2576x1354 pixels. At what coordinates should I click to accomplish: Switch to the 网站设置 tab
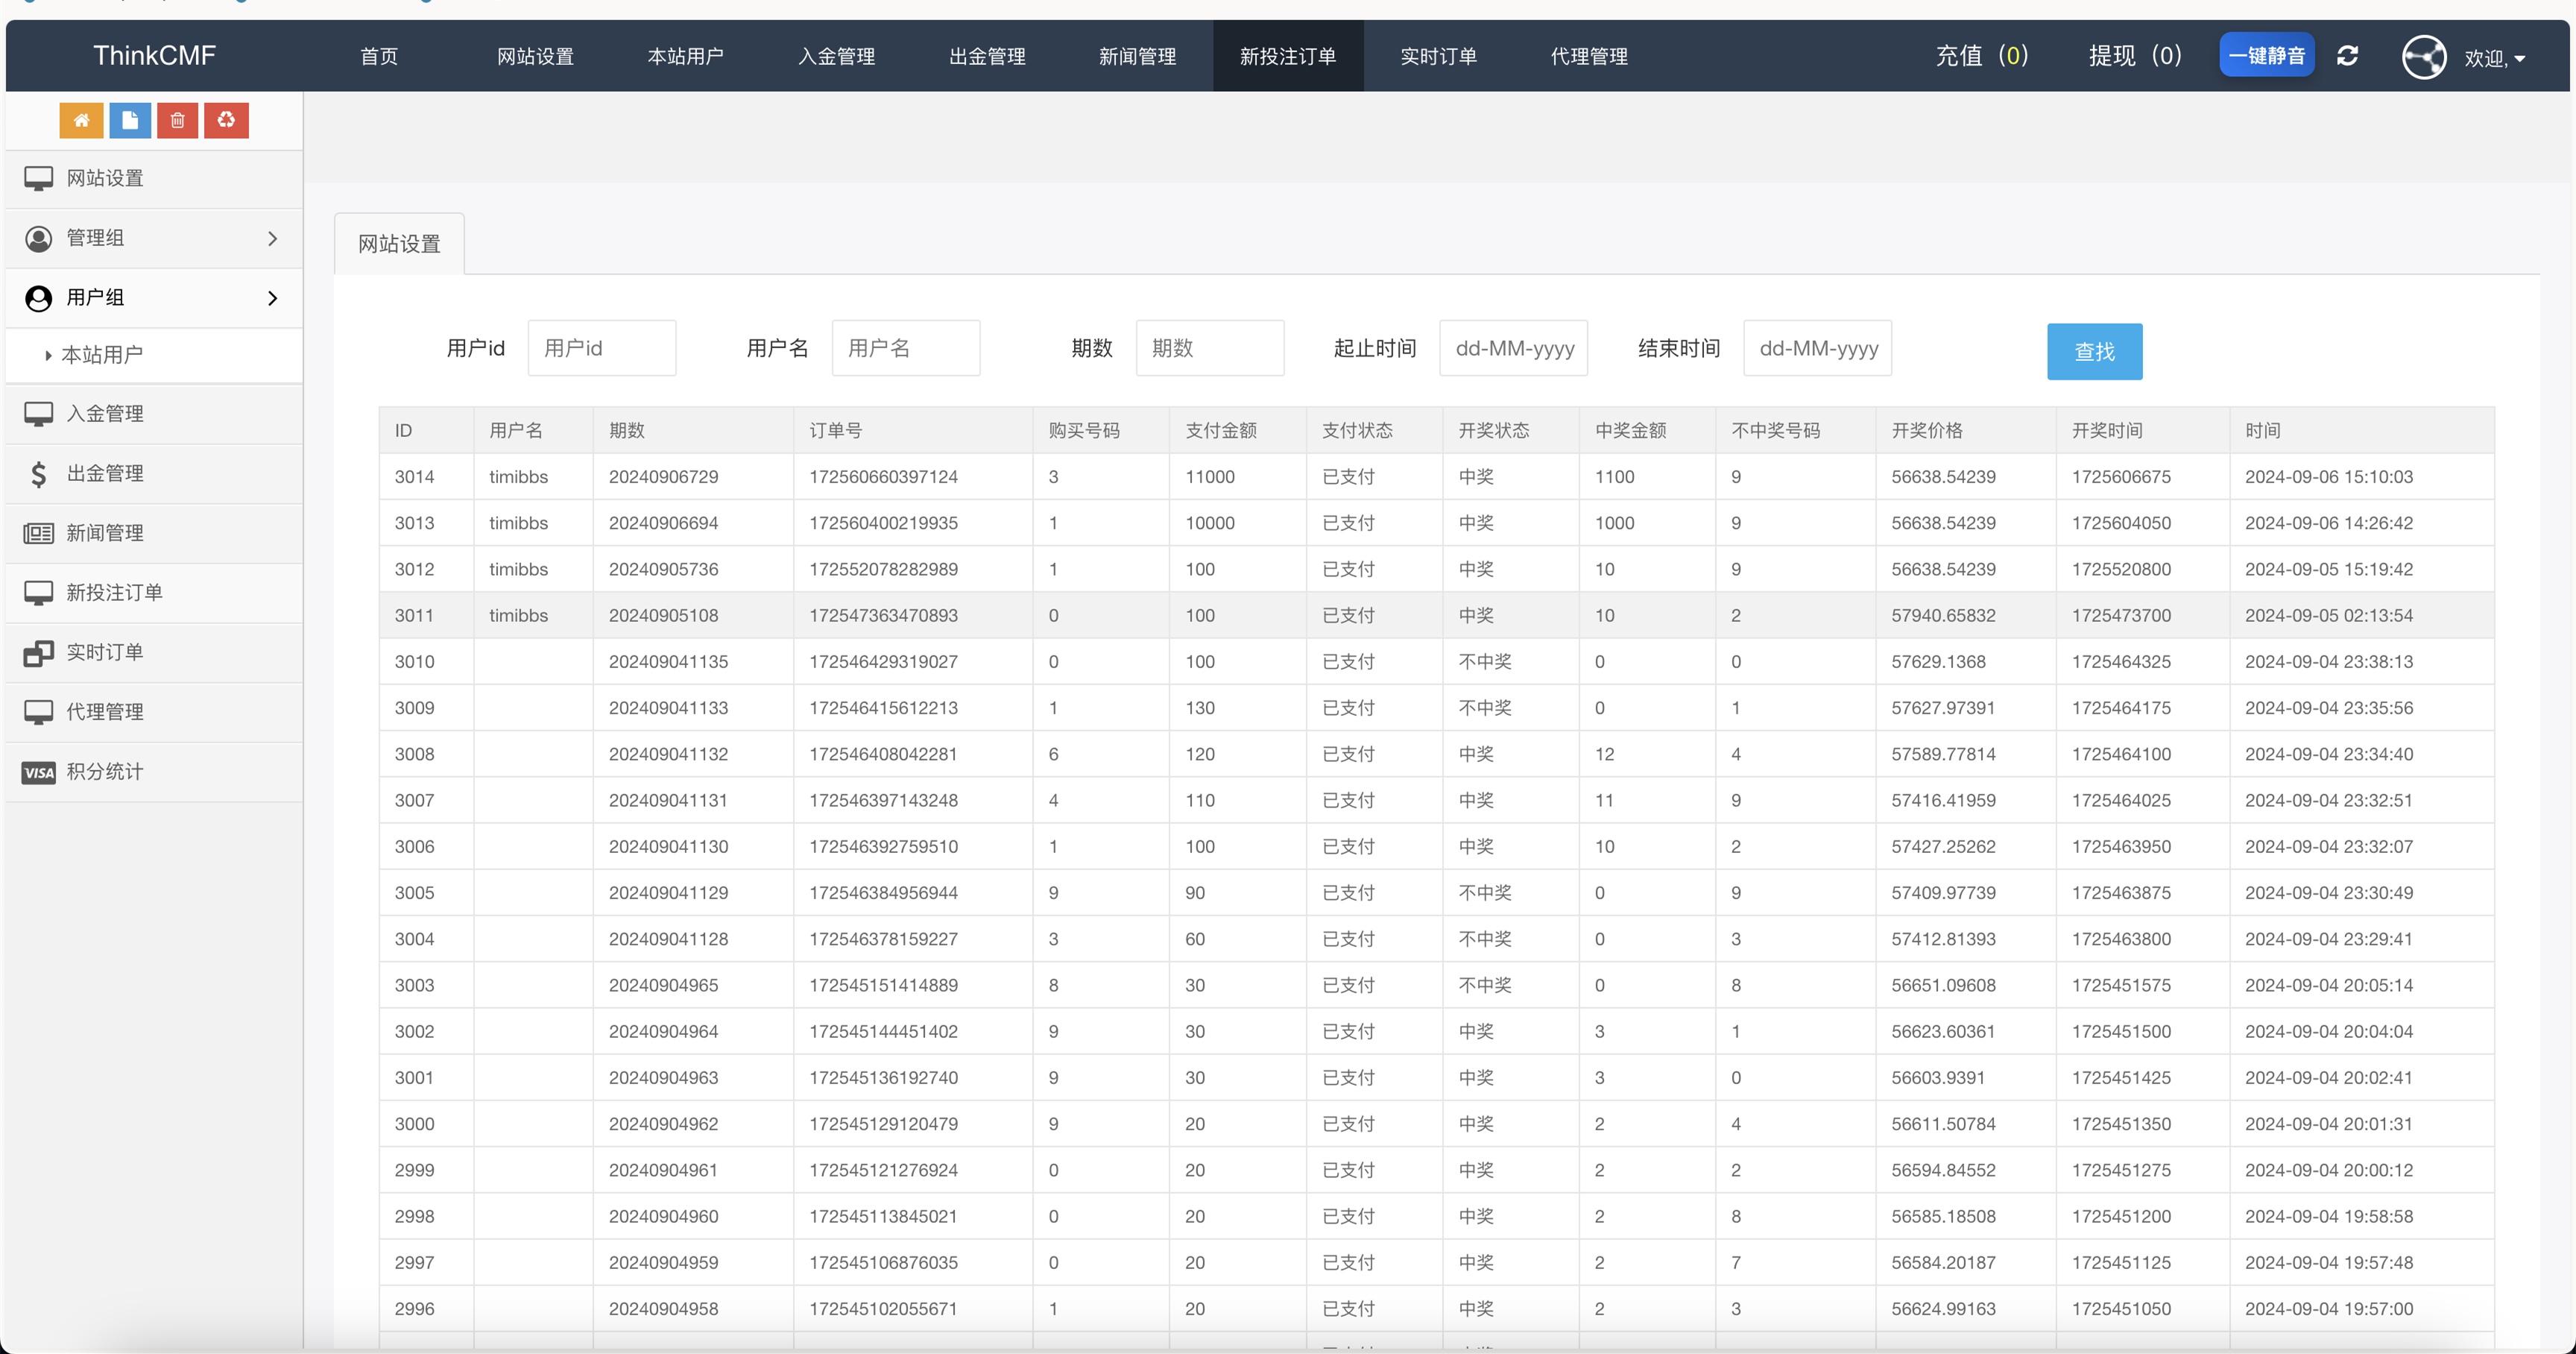(x=399, y=244)
